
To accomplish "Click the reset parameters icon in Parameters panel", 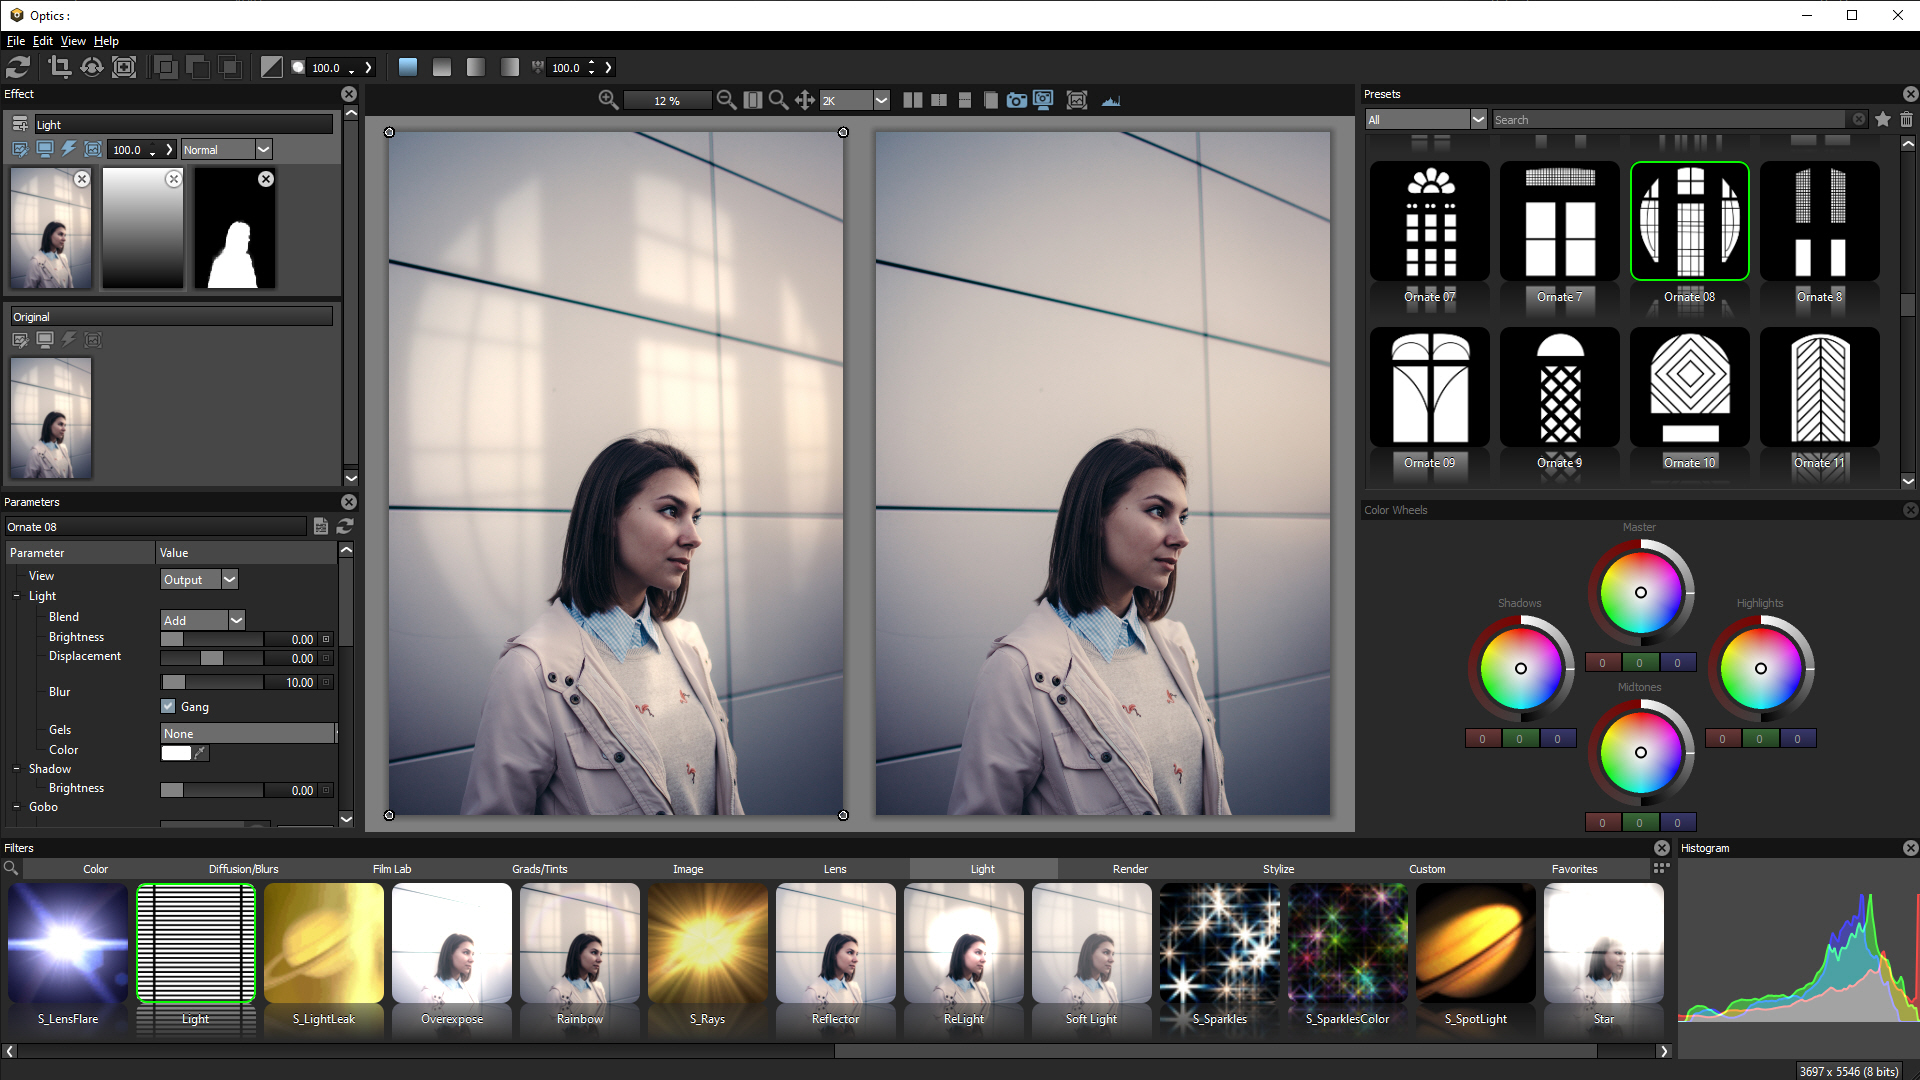I will pyautogui.click(x=345, y=526).
